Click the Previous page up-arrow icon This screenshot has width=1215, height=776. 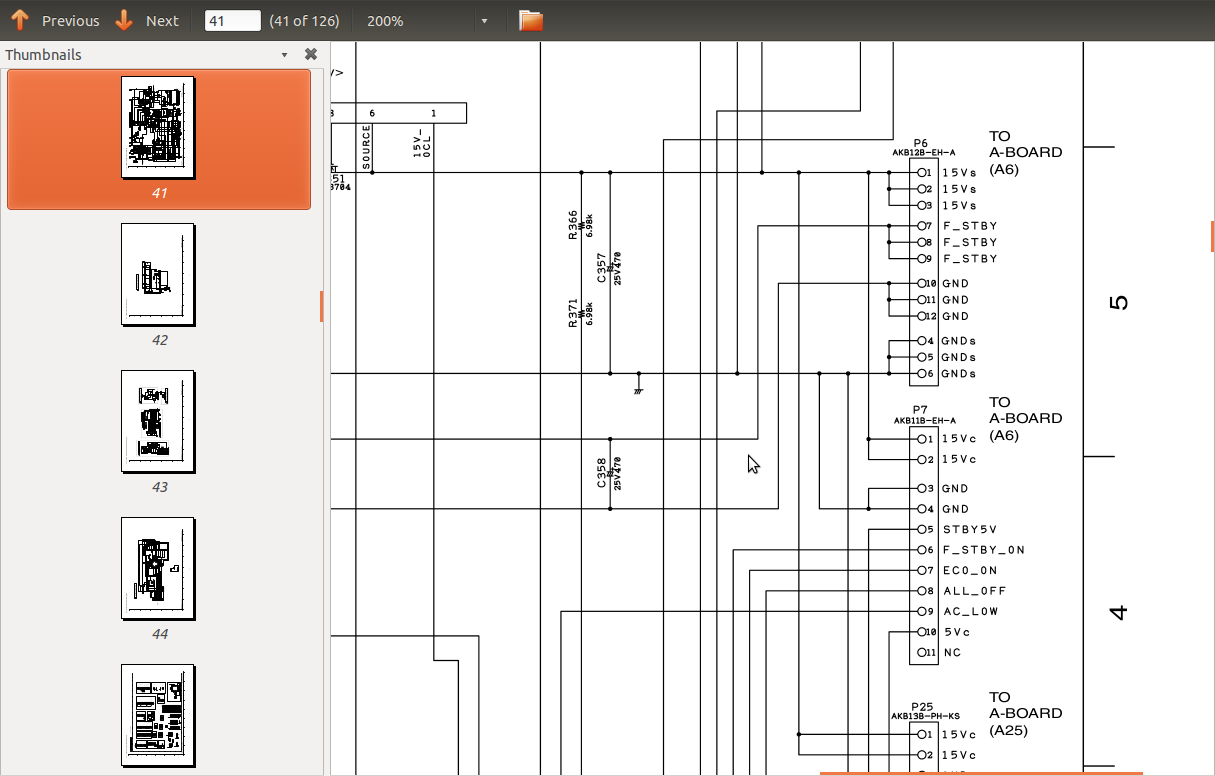[19, 20]
